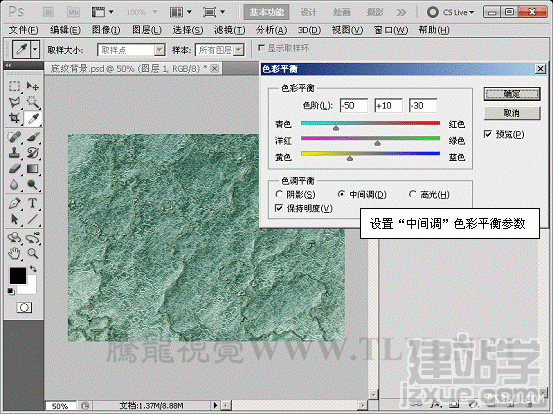
Task: Open the Eyedropper tool preset picker arrow
Action: [35, 49]
